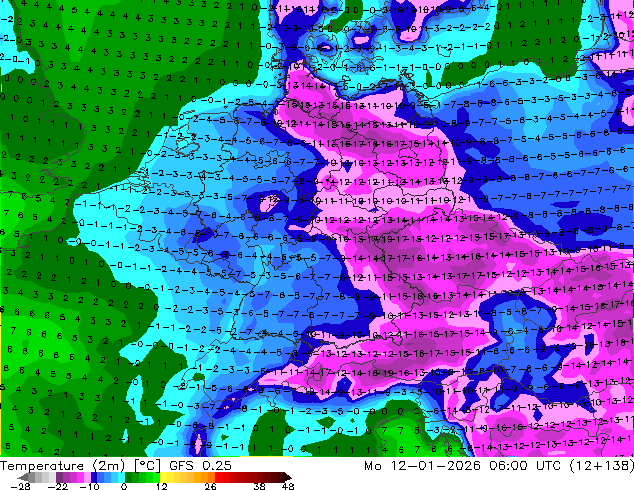Viewport: 634px width, 490px height.
Task: Click the "GFS 0.25" model label
Action: pyautogui.click(x=201, y=466)
